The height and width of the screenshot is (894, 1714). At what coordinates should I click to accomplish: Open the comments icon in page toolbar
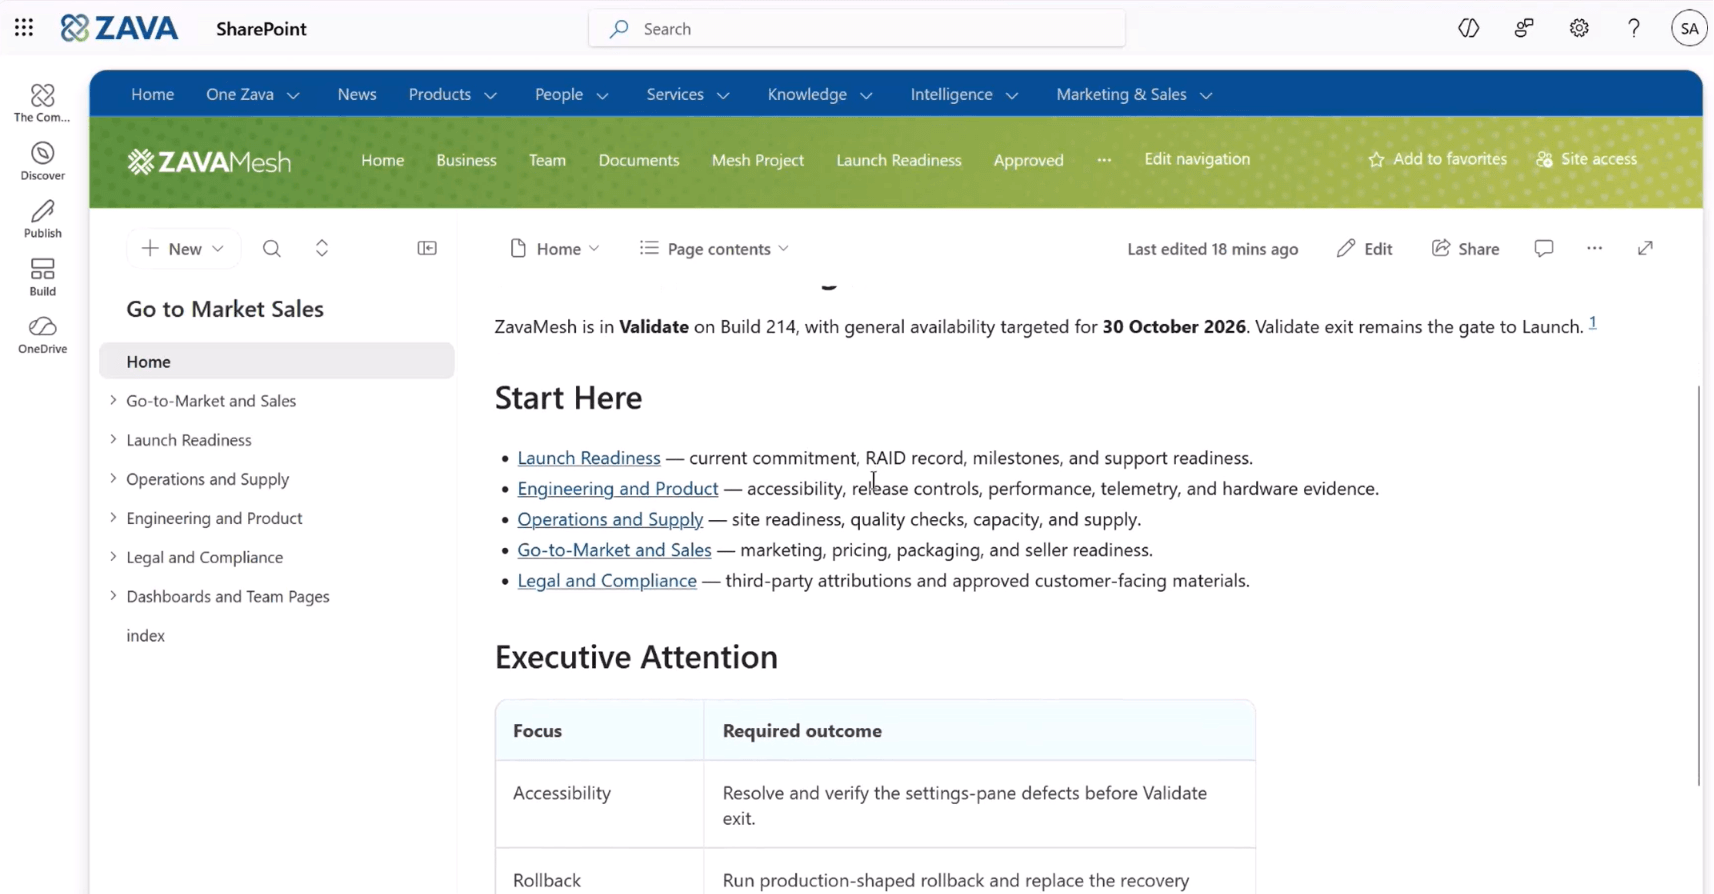click(1544, 248)
